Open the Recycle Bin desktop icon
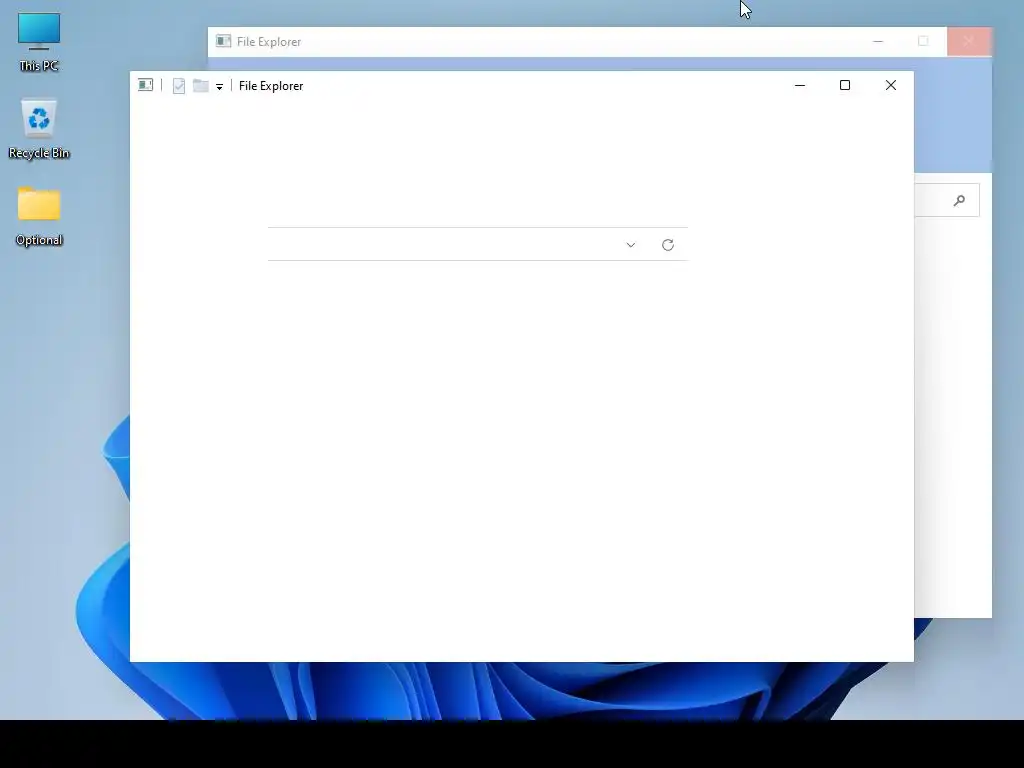1024x768 pixels. pos(39,129)
